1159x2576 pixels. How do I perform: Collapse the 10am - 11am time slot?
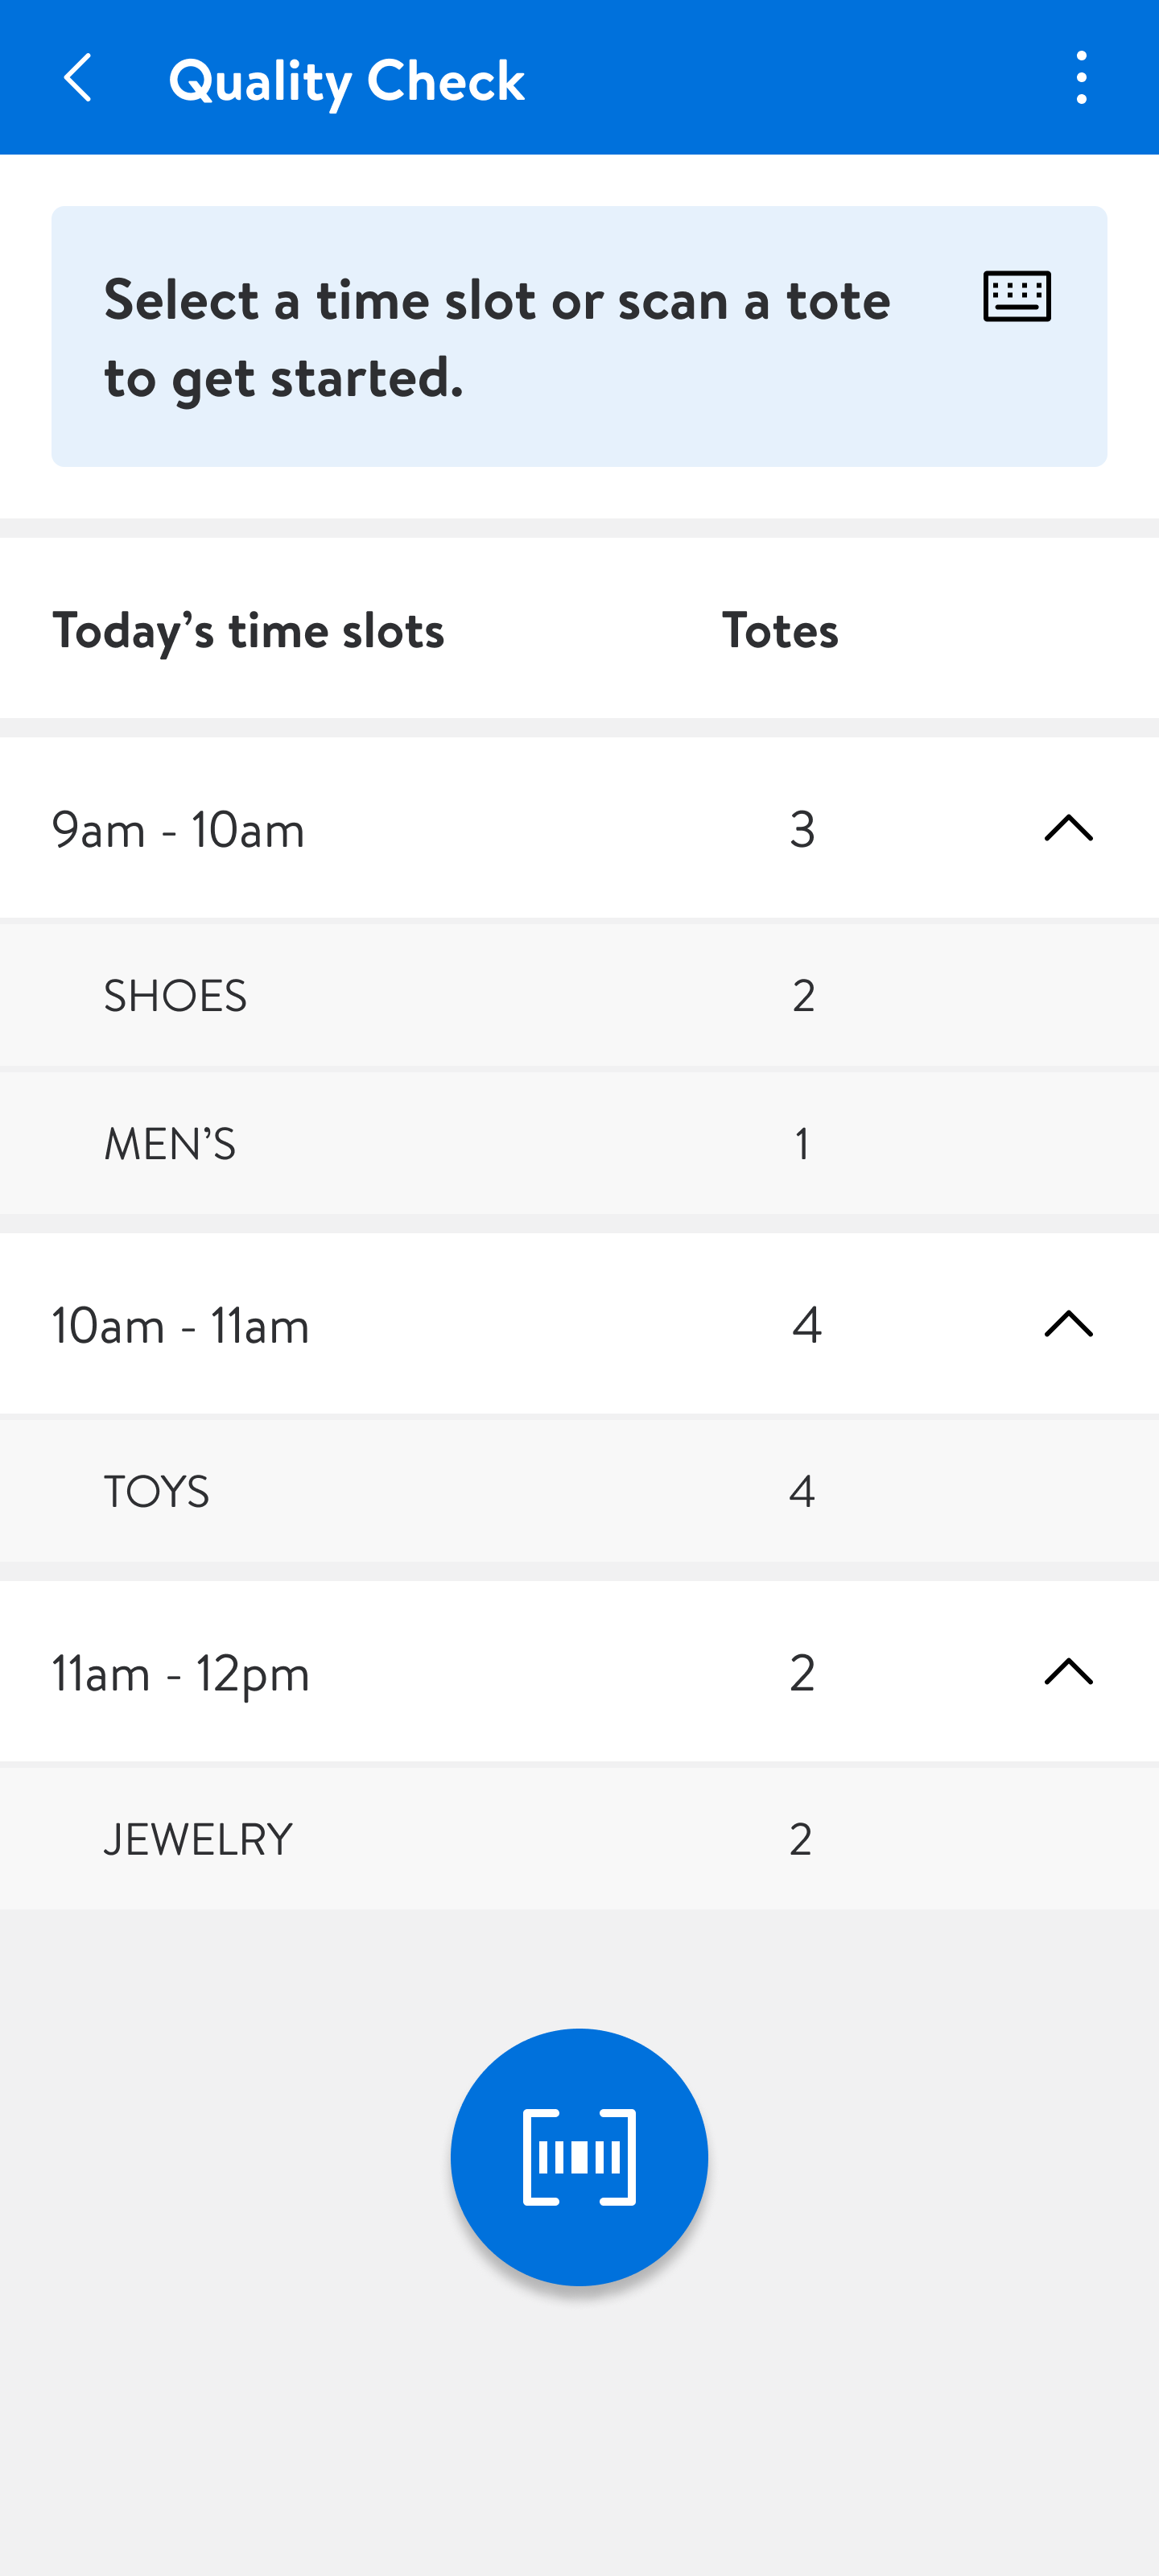(x=1068, y=1324)
